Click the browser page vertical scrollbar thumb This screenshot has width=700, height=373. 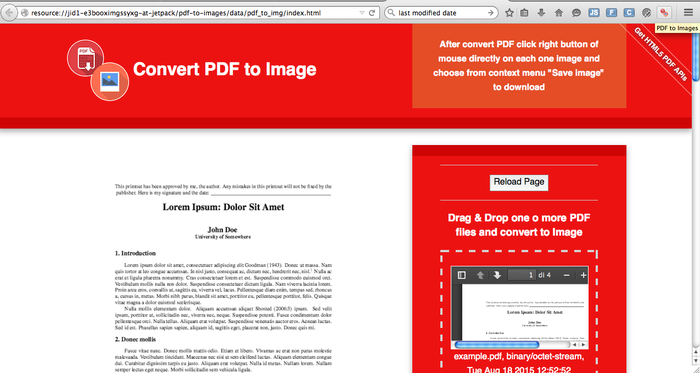coord(696,56)
